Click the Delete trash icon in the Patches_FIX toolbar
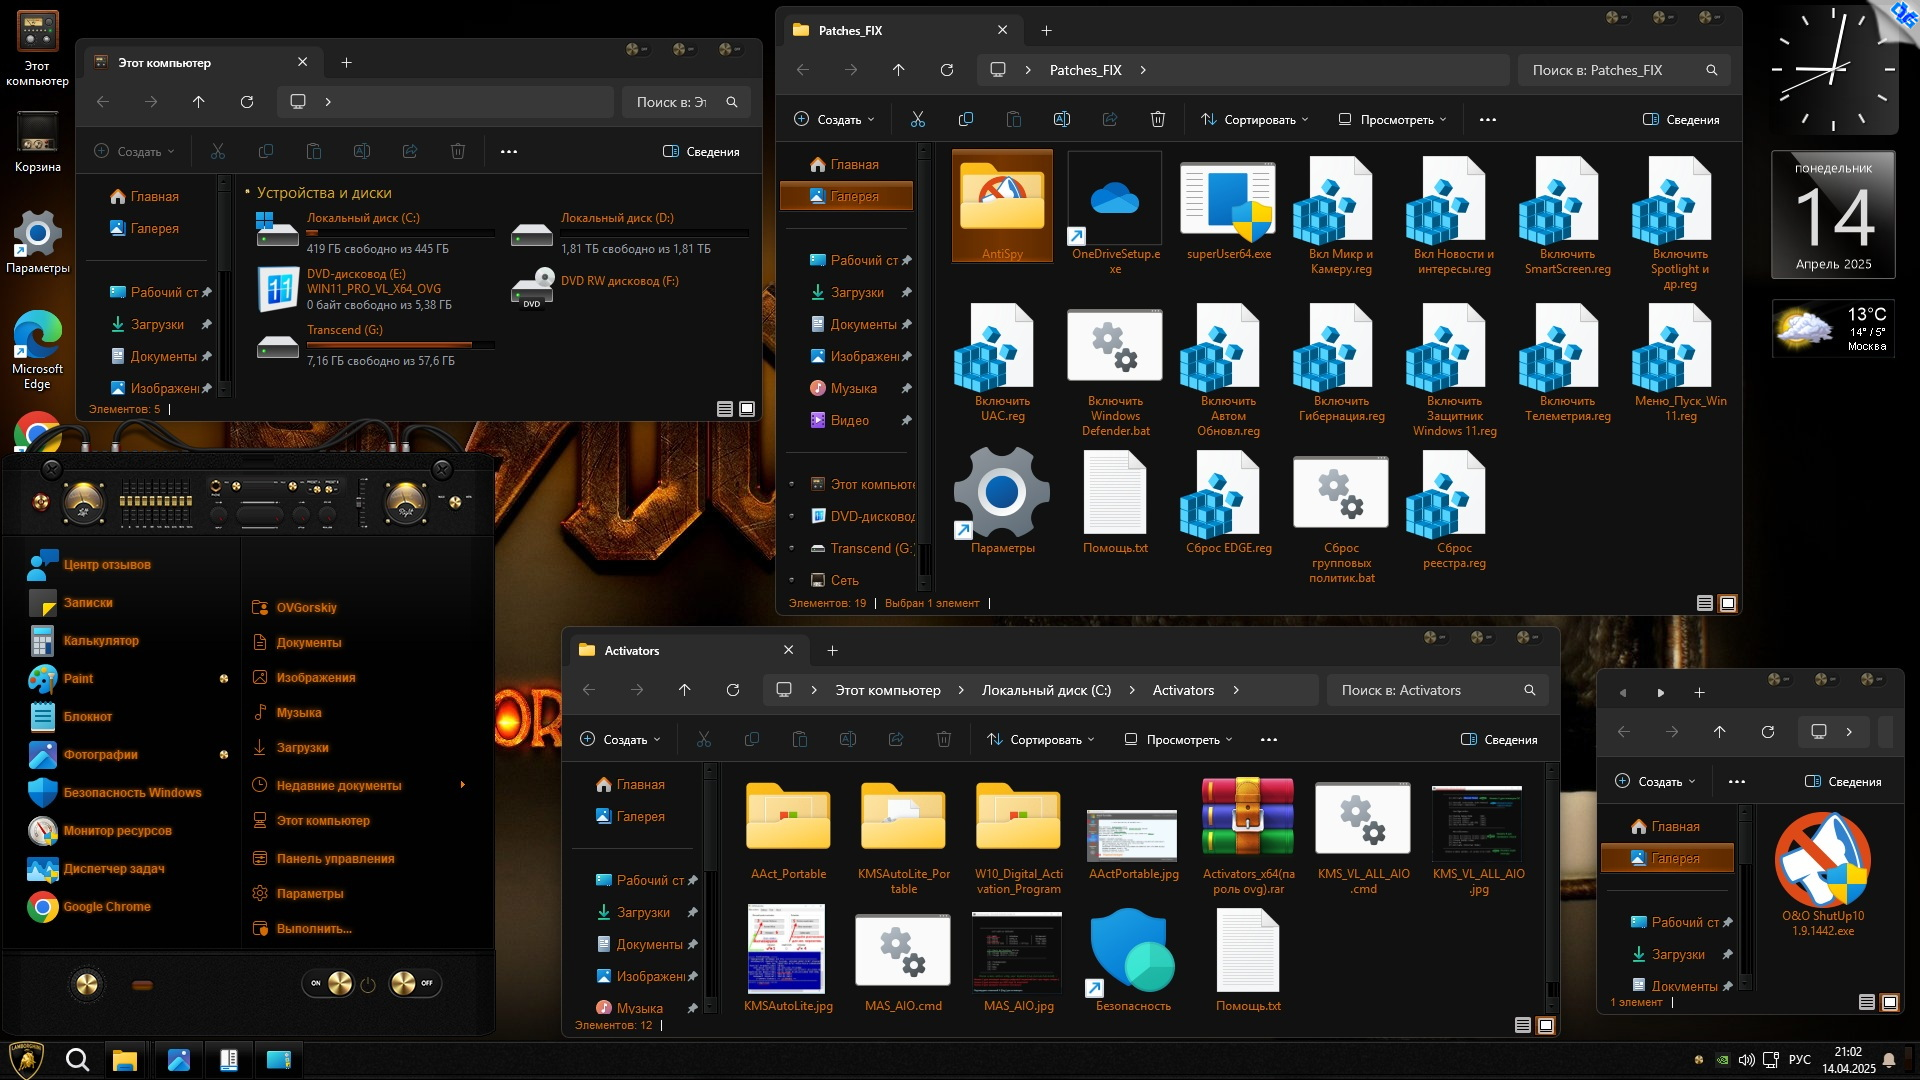 click(x=1157, y=120)
